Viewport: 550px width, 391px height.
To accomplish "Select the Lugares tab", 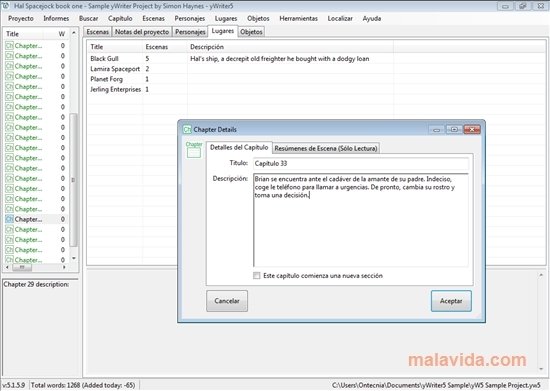I will pos(223,31).
